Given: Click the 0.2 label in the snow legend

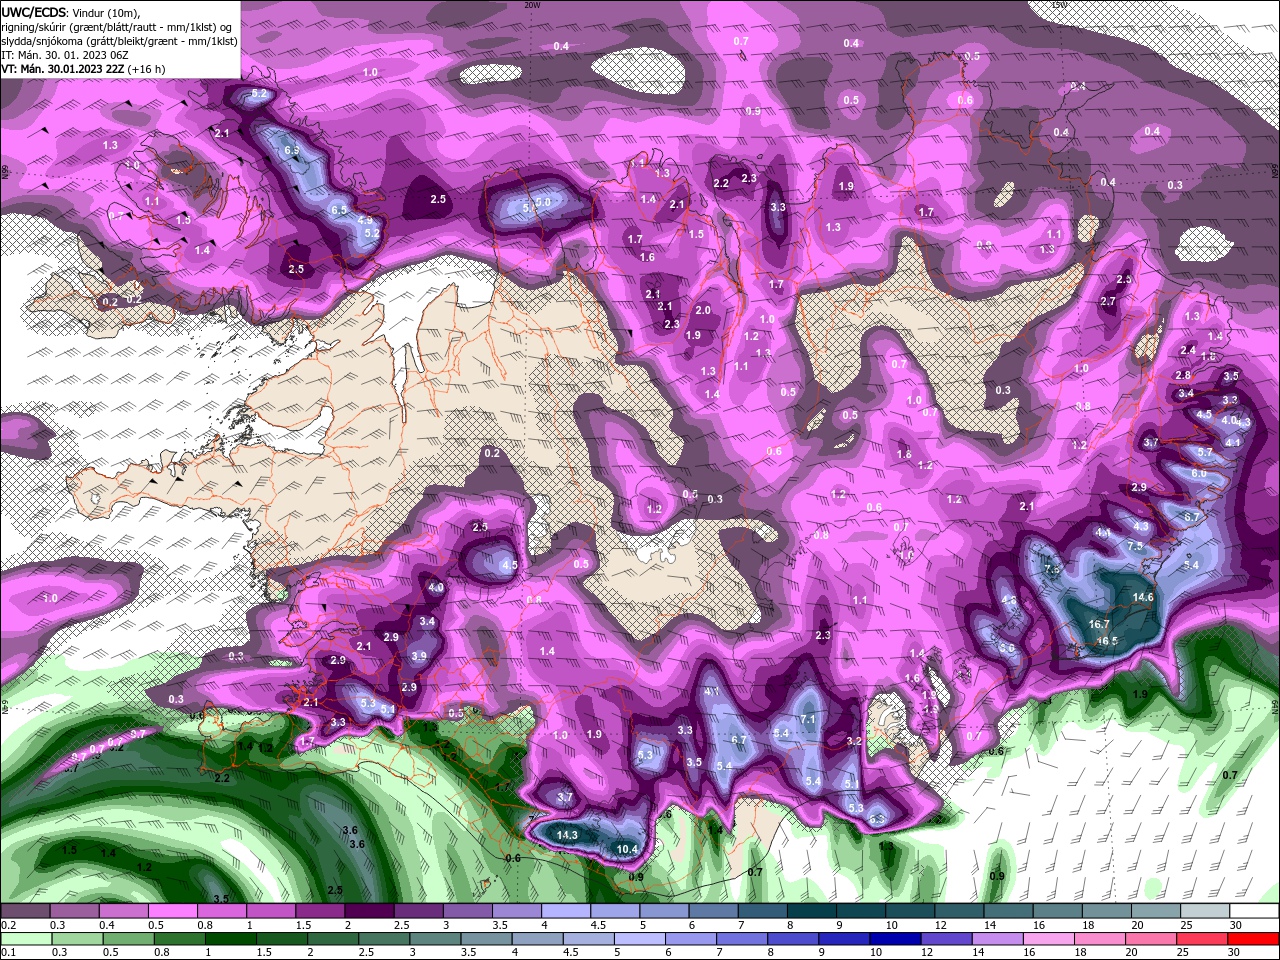Looking at the screenshot, I should 8,925.
